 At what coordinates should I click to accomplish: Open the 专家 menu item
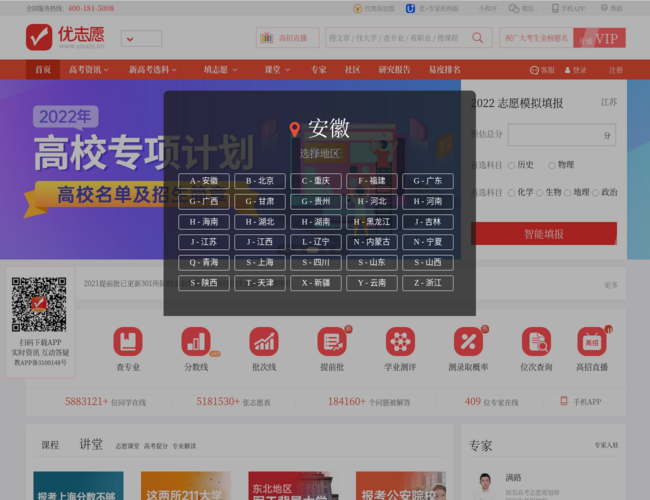(x=319, y=70)
